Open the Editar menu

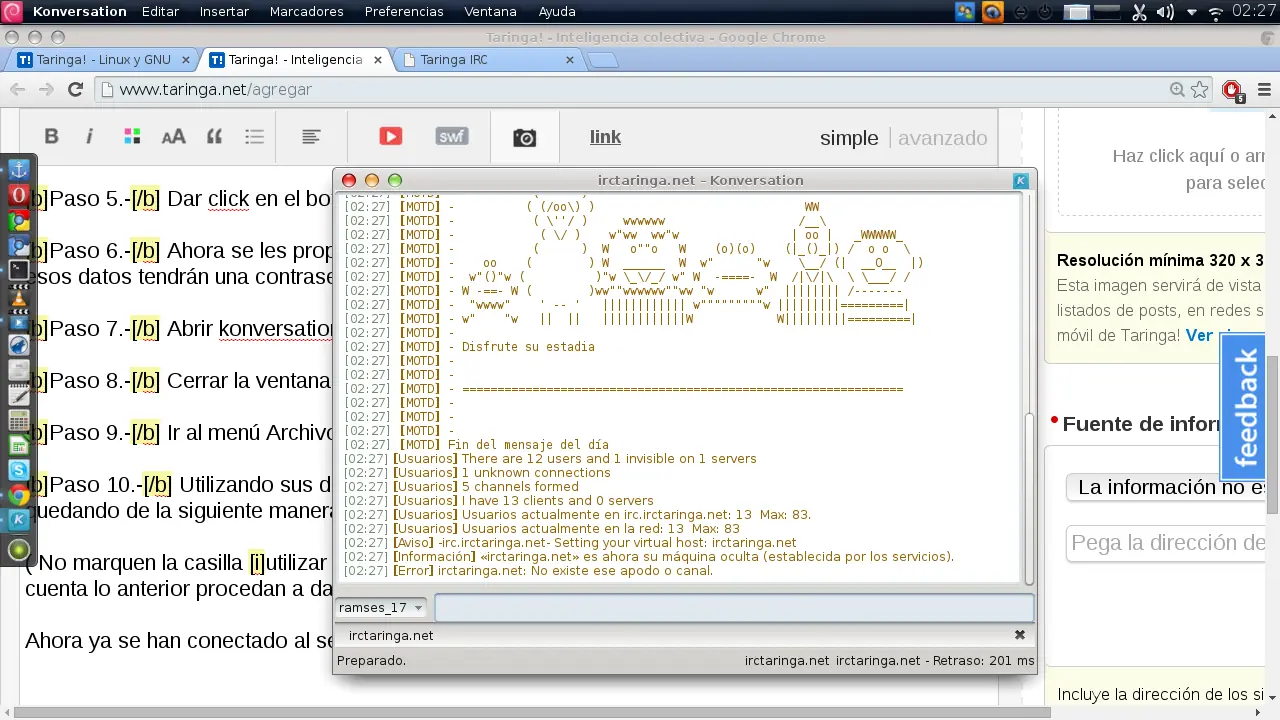(160, 12)
